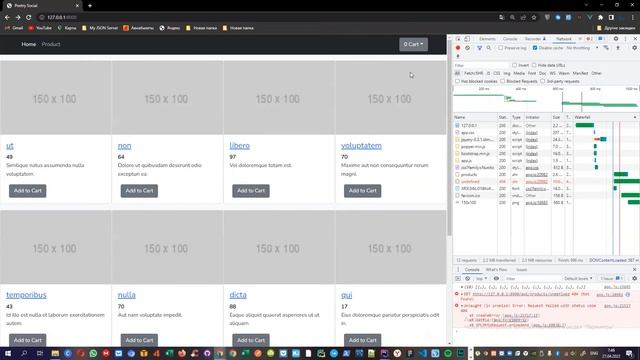Enable the Preserve log checkbox

click(x=500, y=48)
